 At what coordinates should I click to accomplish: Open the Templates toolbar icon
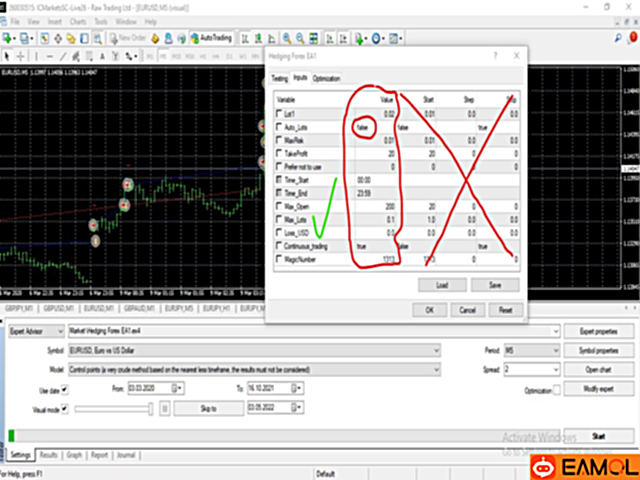pyautogui.click(x=395, y=38)
